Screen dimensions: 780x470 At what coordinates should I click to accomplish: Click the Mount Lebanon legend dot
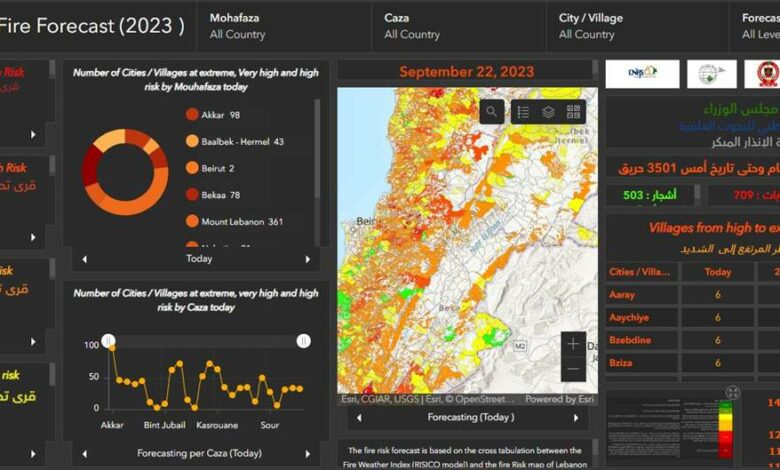coord(192,221)
